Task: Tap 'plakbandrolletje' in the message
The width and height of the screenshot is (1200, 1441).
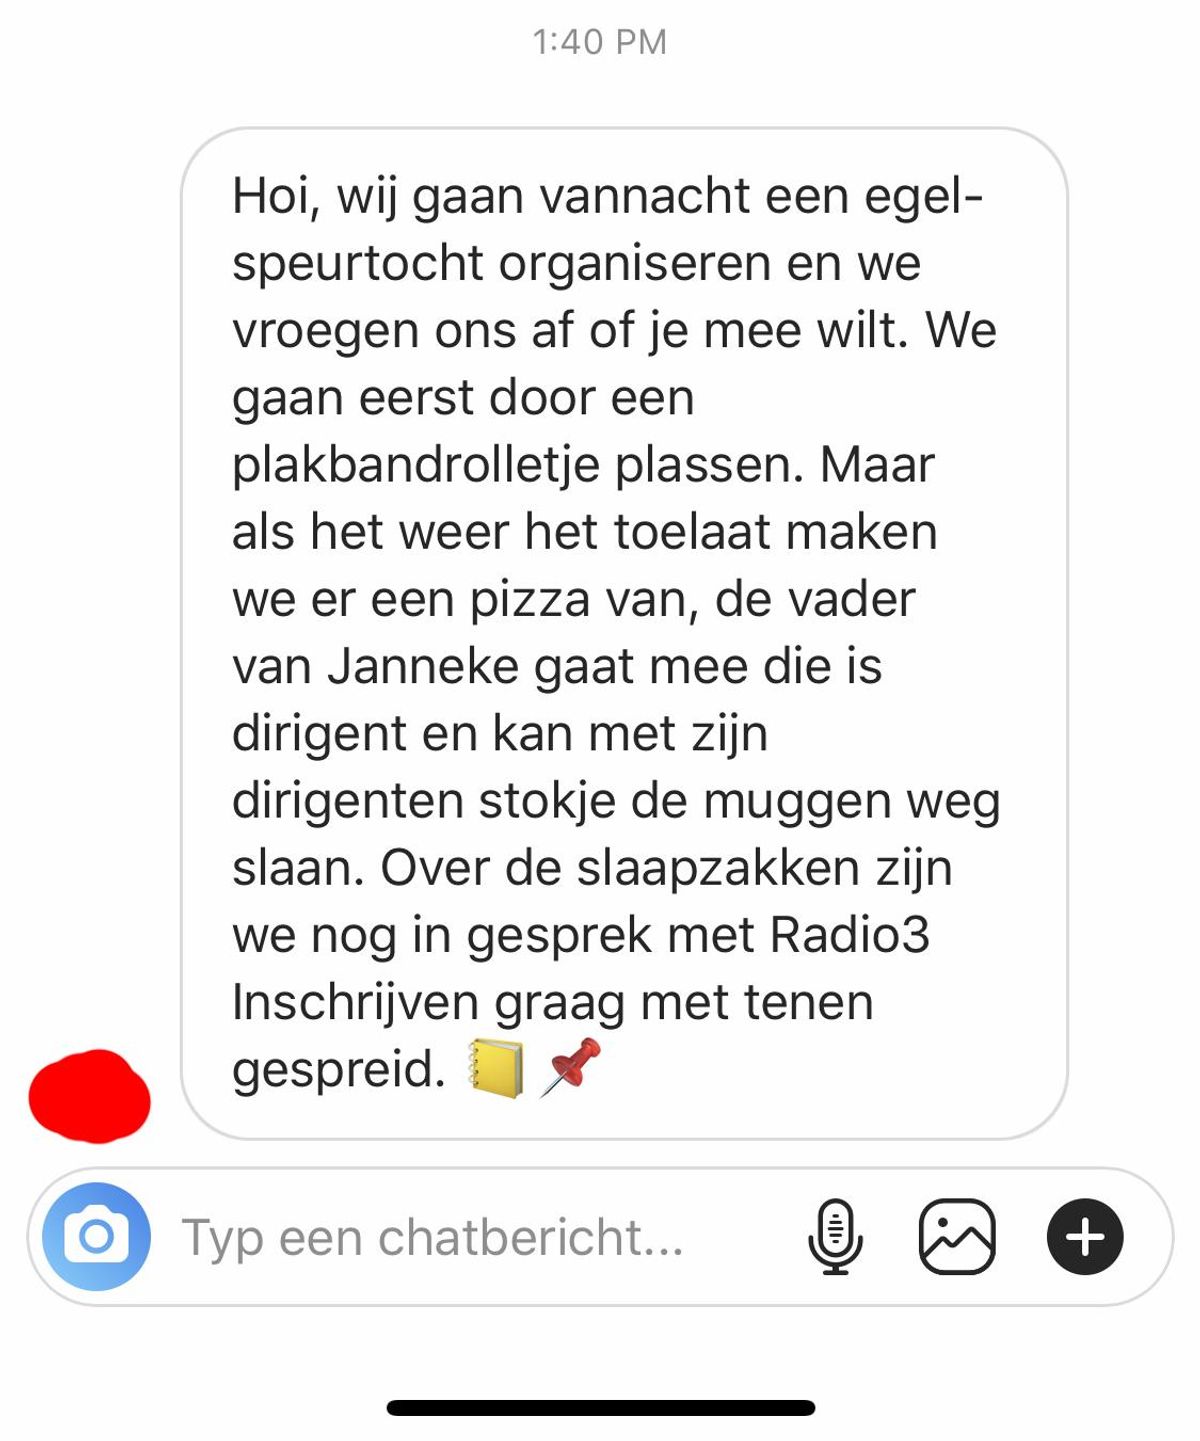Action: (416, 465)
